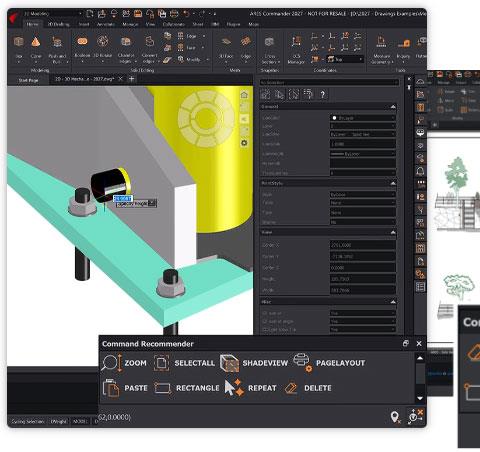Click the Measure Geometry tool
Image resolution: width=480 pixels, height=452 pixels.
[x=381, y=49]
